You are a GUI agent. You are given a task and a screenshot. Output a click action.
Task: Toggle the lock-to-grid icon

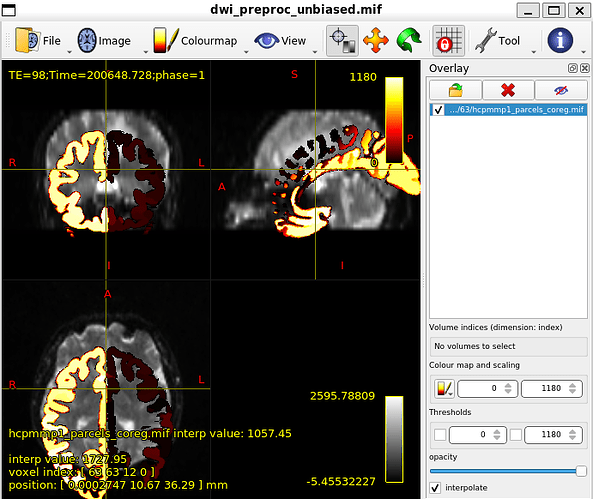pos(449,40)
